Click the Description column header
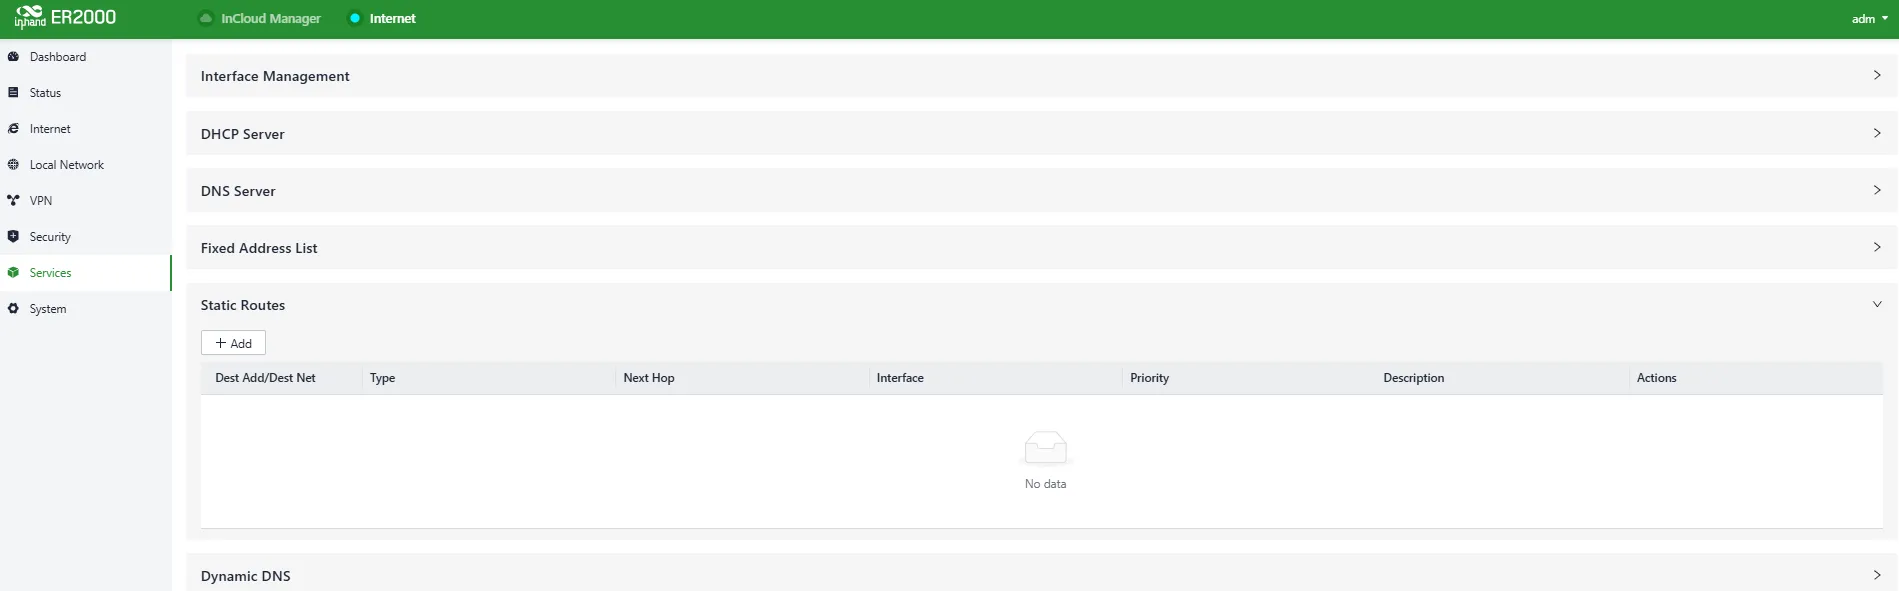This screenshot has width=1899, height=591. [1413, 378]
